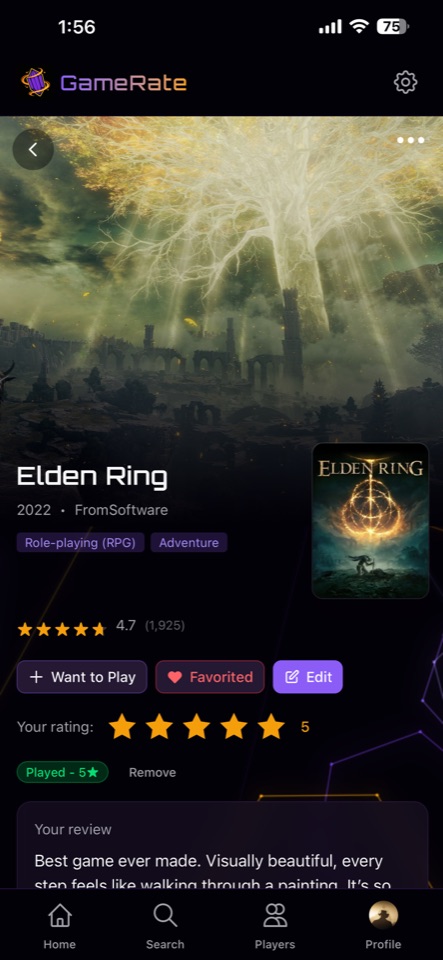Set your rating to one star
443x960 pixels.
coord(122,727)
